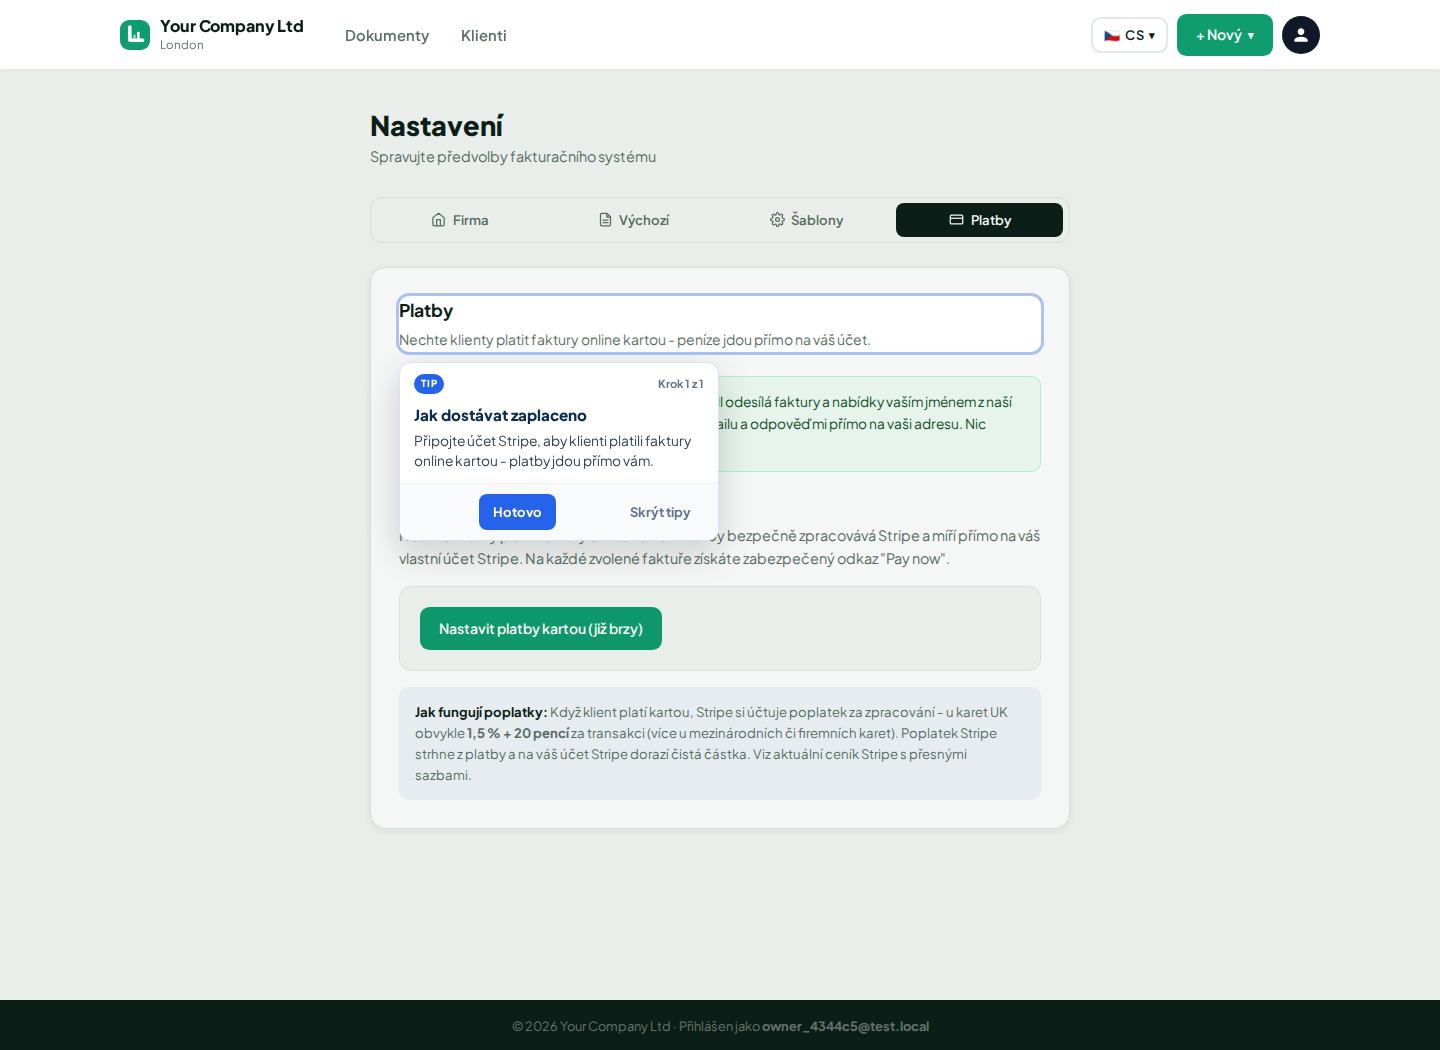Click owner_4344c5@test.local in the footer
Screen dimensions: 1440x1050
click(x=846, y=1026)
